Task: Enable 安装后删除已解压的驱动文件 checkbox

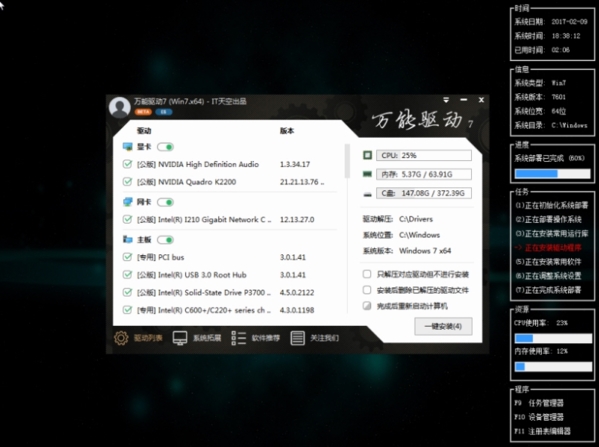Action: click(367, 290)
